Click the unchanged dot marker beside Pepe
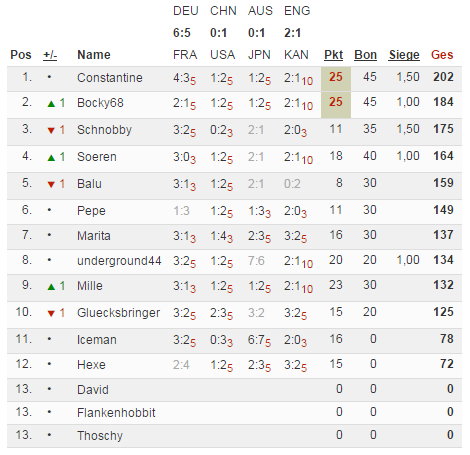Viewport: 470px width, 455px height. point(49,210)
